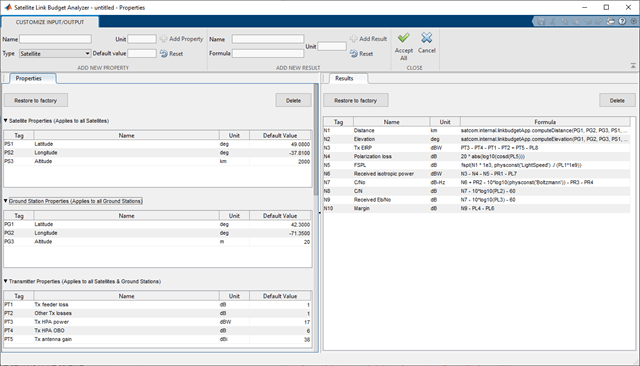Collapse the Satellite Properties section

(6, 121)
